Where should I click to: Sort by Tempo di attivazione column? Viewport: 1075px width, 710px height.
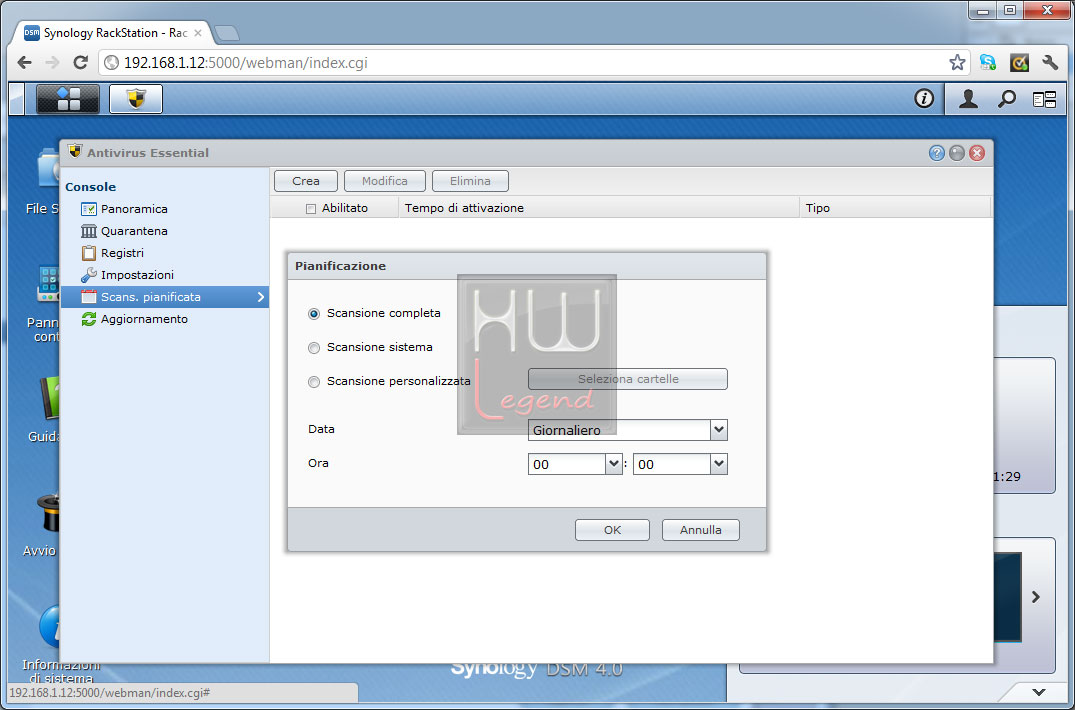pyautogui.click(x=599, y=208)
